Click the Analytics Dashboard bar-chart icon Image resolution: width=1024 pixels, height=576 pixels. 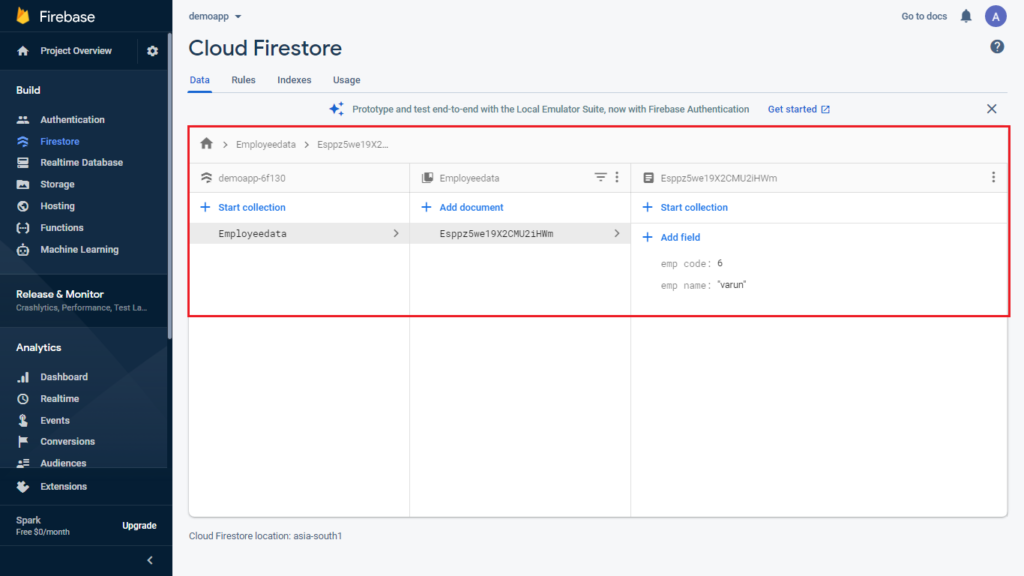tap(23, 377)
